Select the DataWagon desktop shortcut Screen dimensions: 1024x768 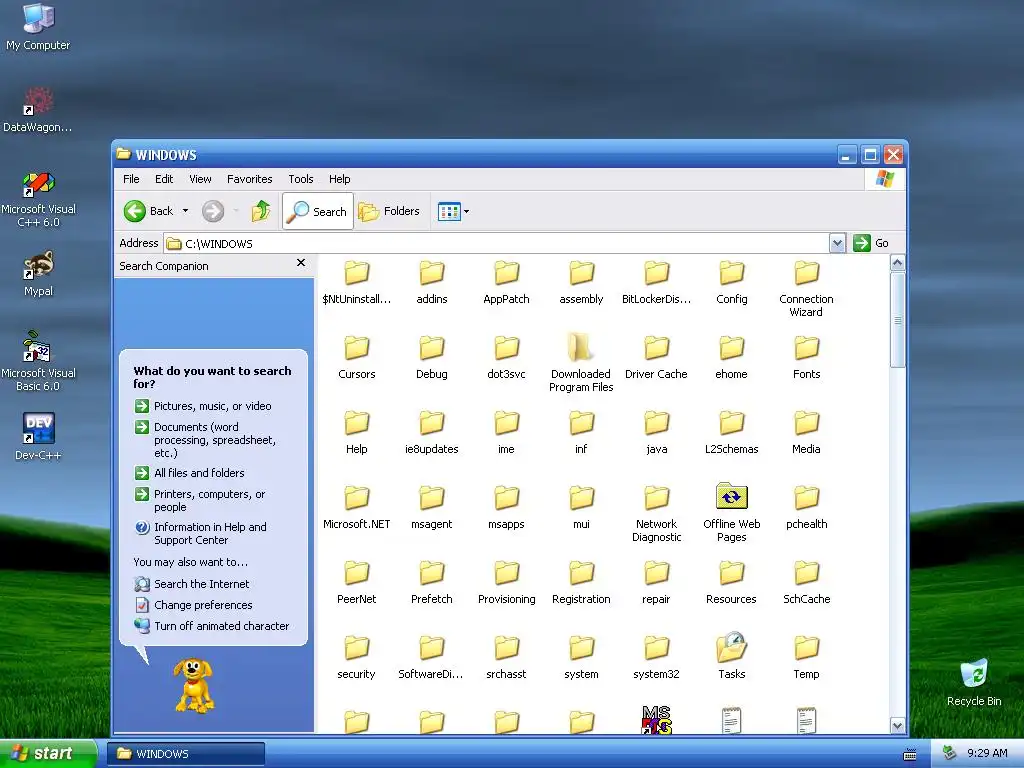click(38, 109)
